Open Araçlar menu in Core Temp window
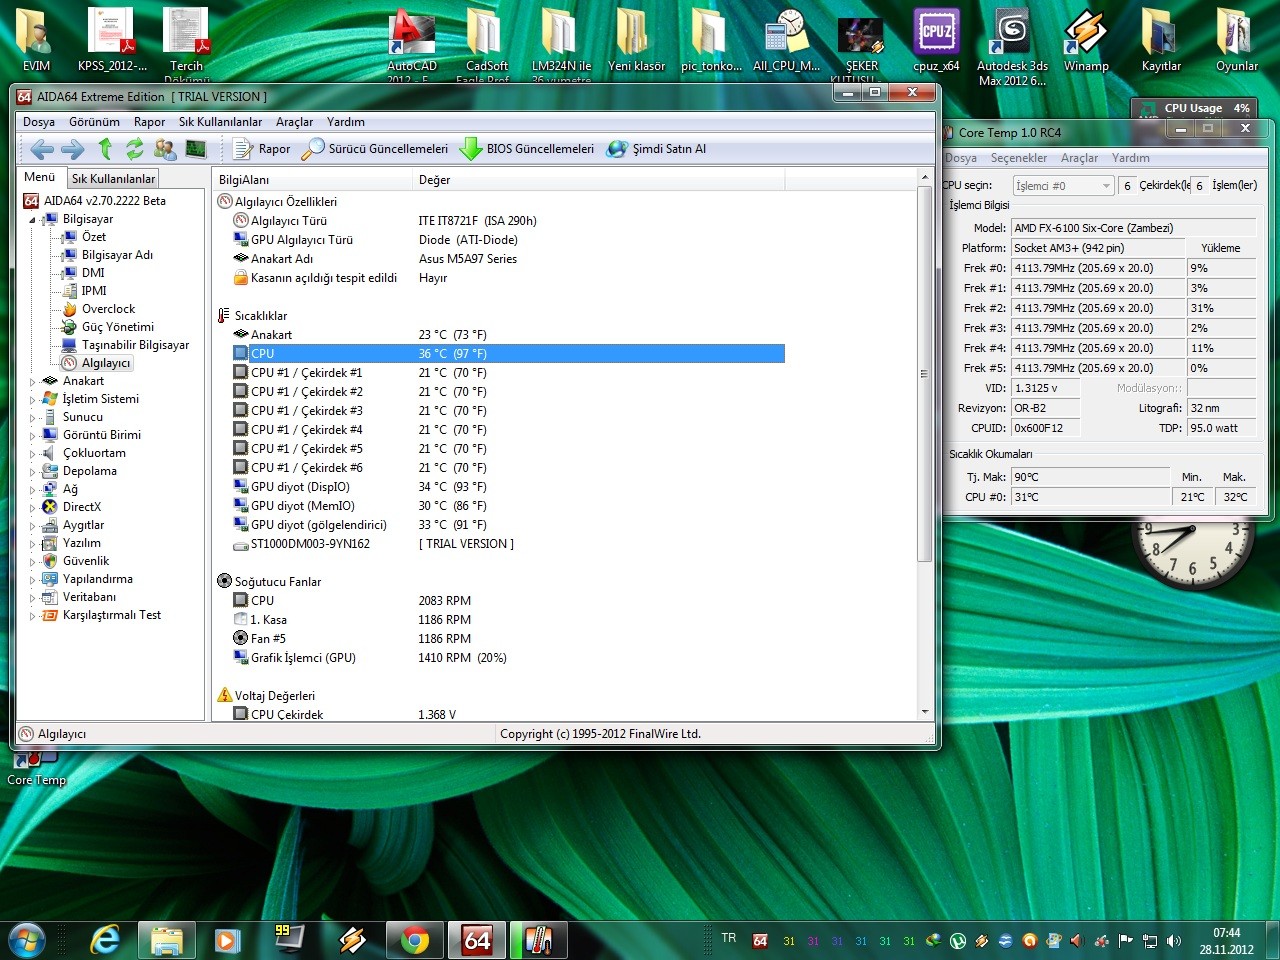The height and width of the screenshot is (960, 1280). (1079, 158)
